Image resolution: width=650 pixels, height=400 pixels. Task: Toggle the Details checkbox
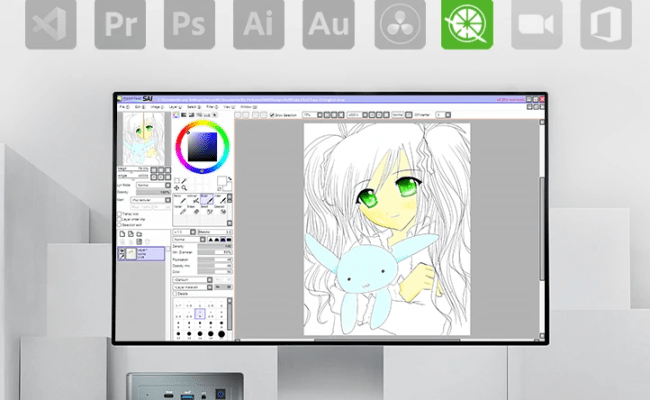175,293
